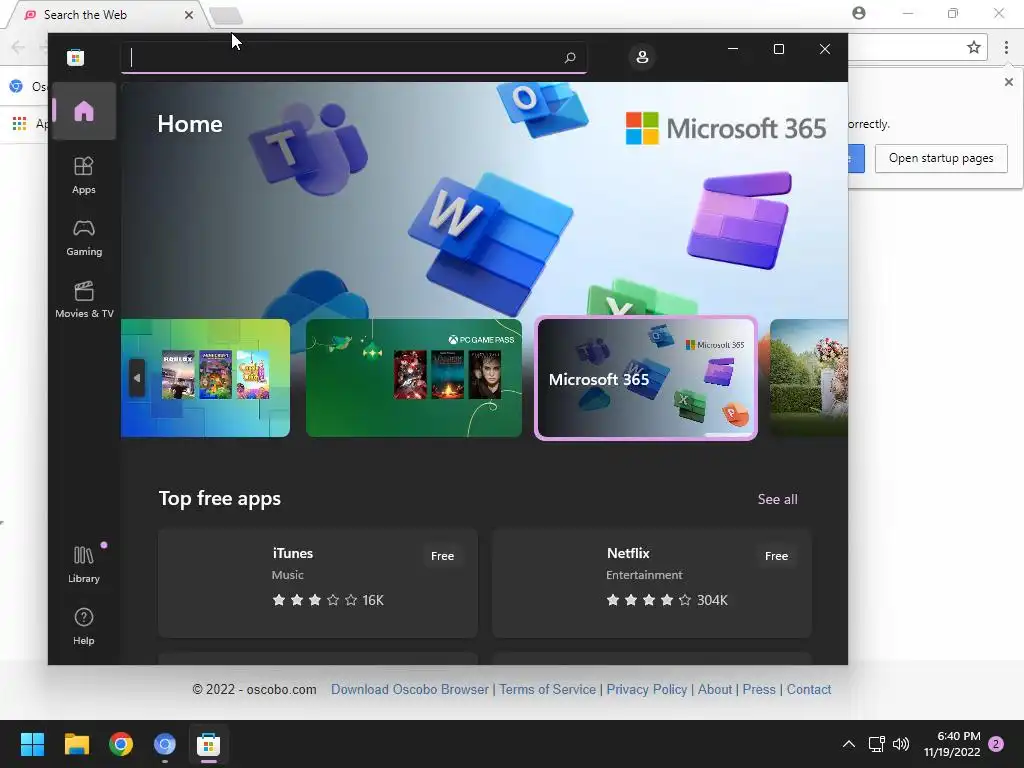Open a new tab in the browser
Screen dimensions: 1024x768
pos(227,16)
